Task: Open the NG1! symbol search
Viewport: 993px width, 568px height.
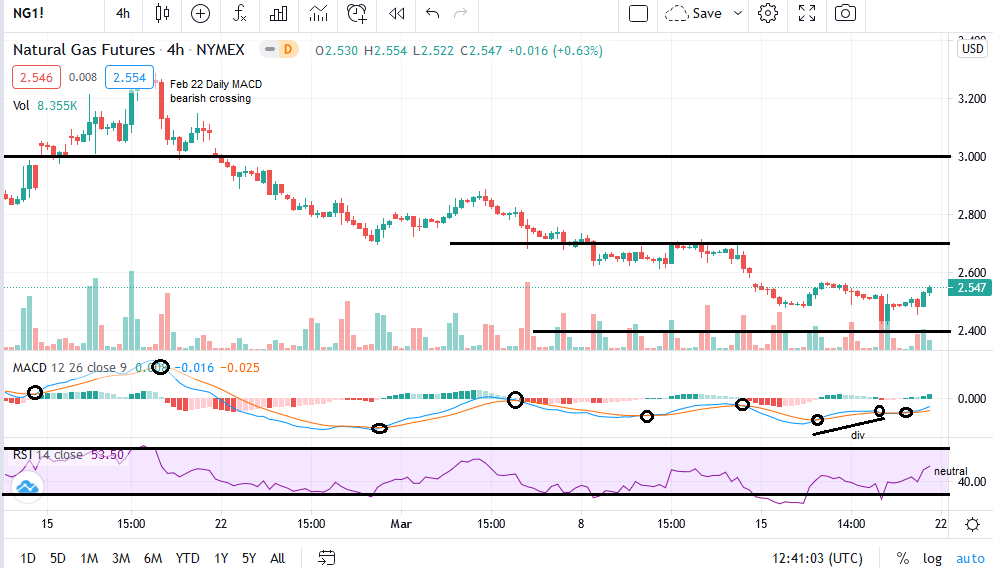Action: (x=28, y=13)
